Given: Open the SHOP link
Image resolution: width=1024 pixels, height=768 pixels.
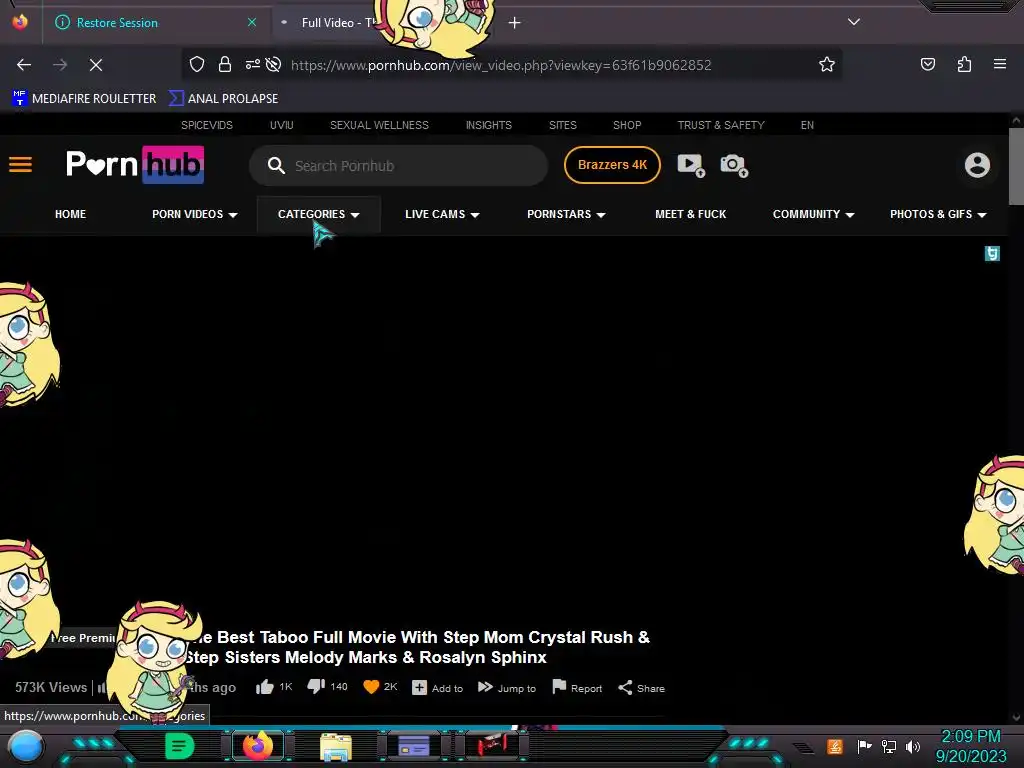Looking at the screenshot, I should [x=627, y=125].
